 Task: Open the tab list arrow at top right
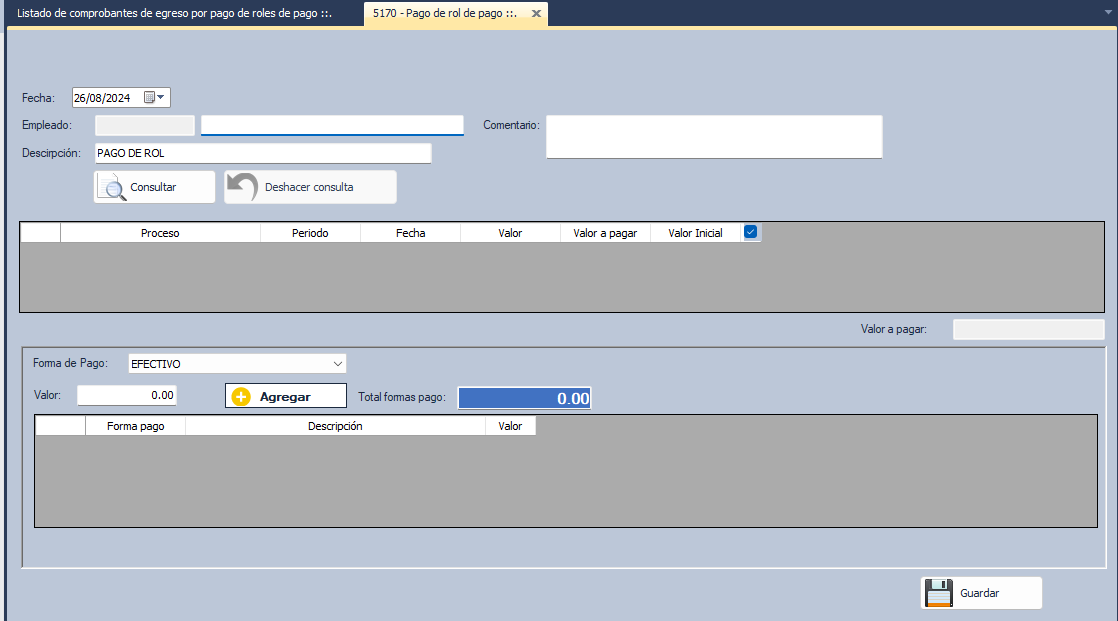[1107, 14]
